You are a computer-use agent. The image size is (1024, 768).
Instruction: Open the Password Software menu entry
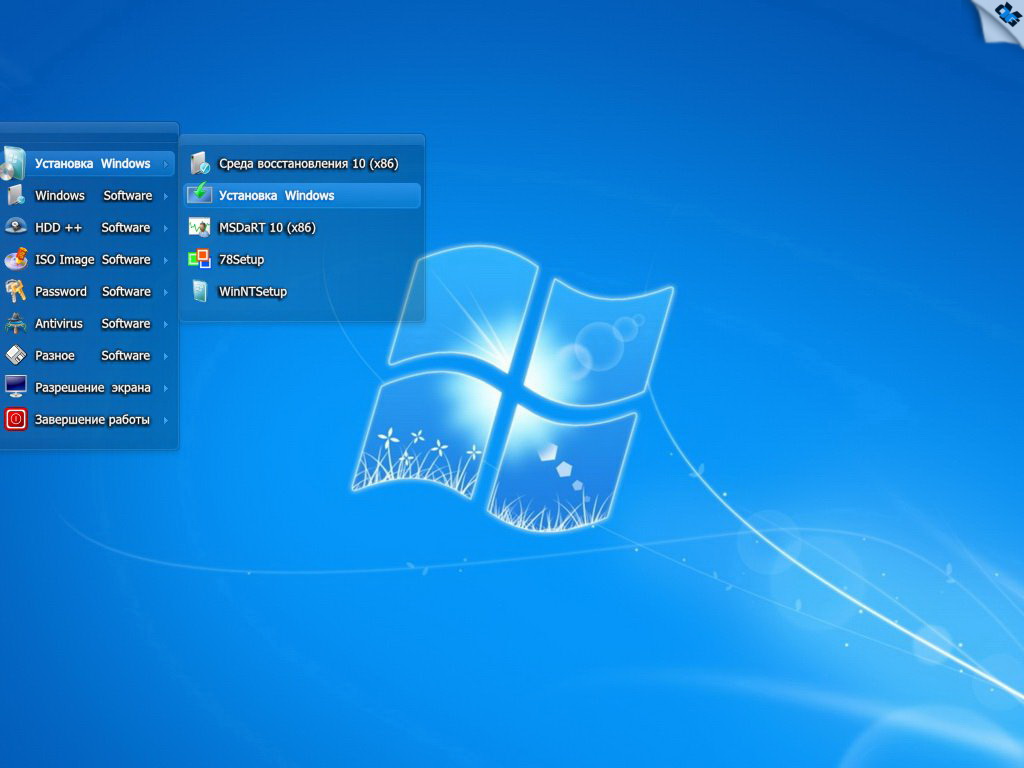[88, 291]
